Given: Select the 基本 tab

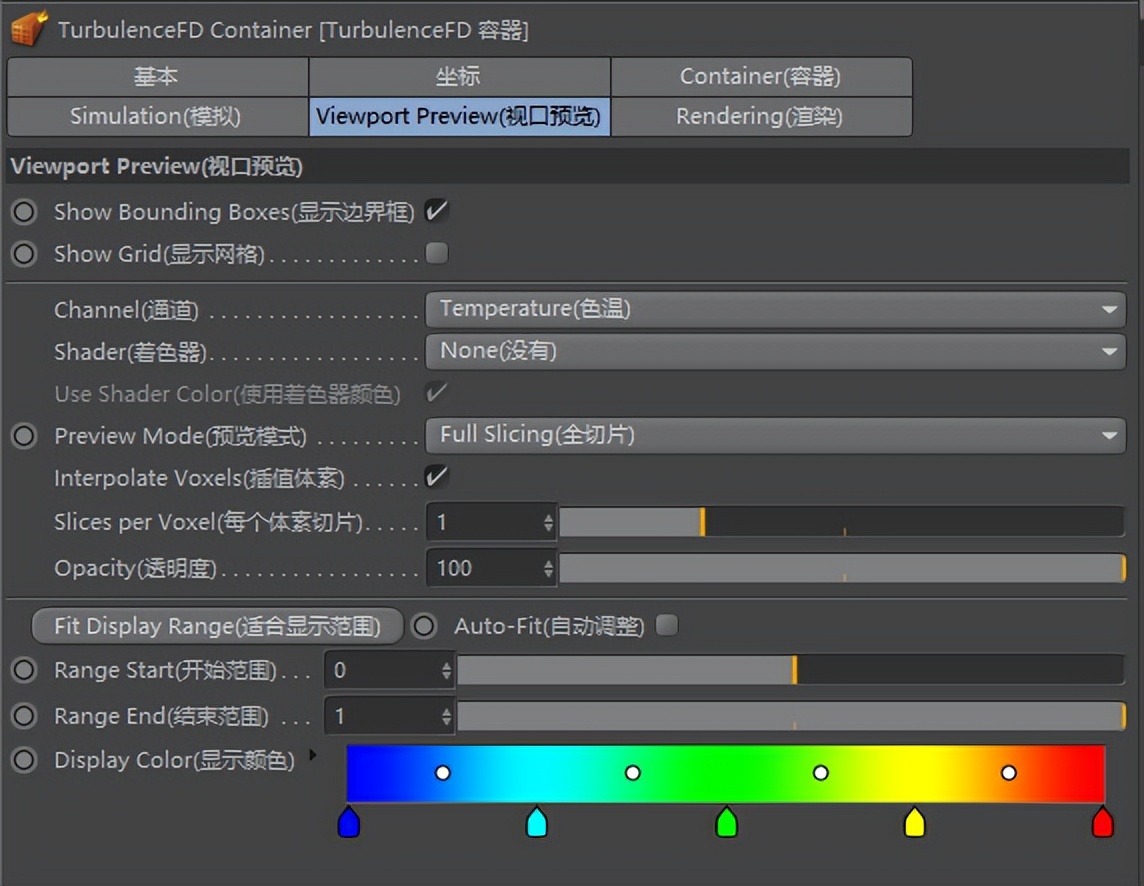Looking at the screenshot, I should pos(156,76).
